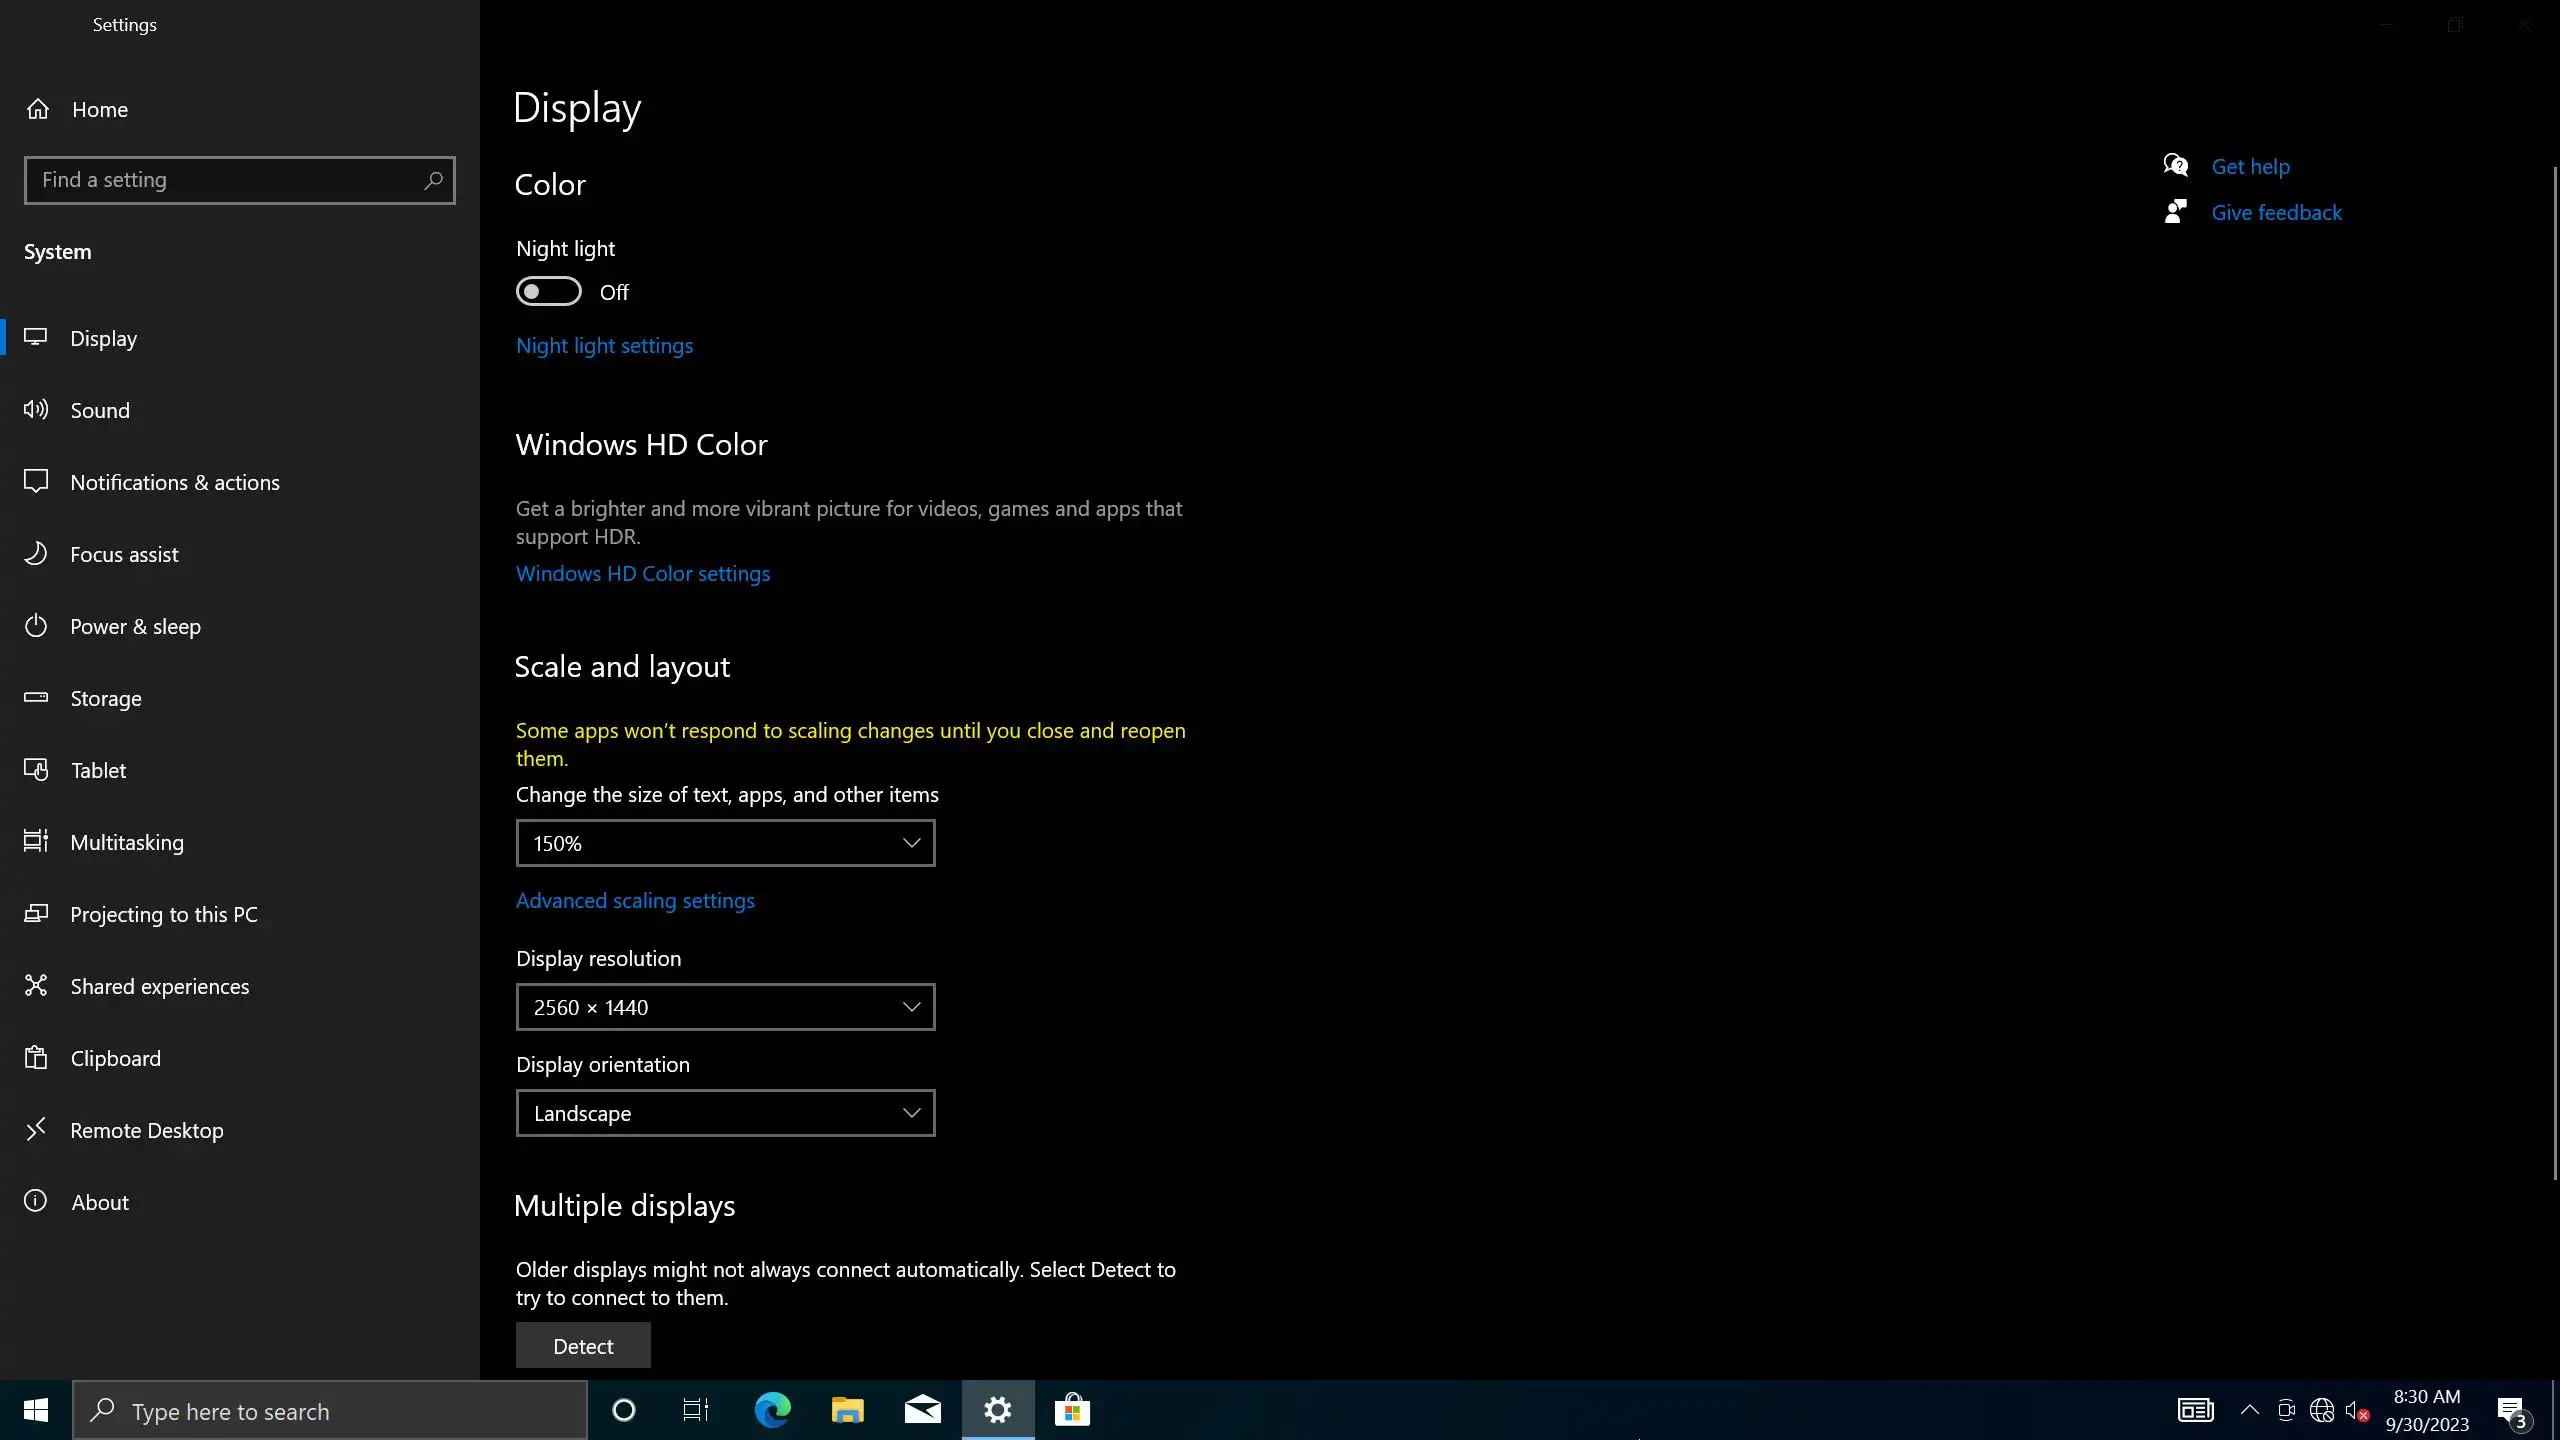Open Microsoft Edge from the taskbar

click(x=772, y=1410)
